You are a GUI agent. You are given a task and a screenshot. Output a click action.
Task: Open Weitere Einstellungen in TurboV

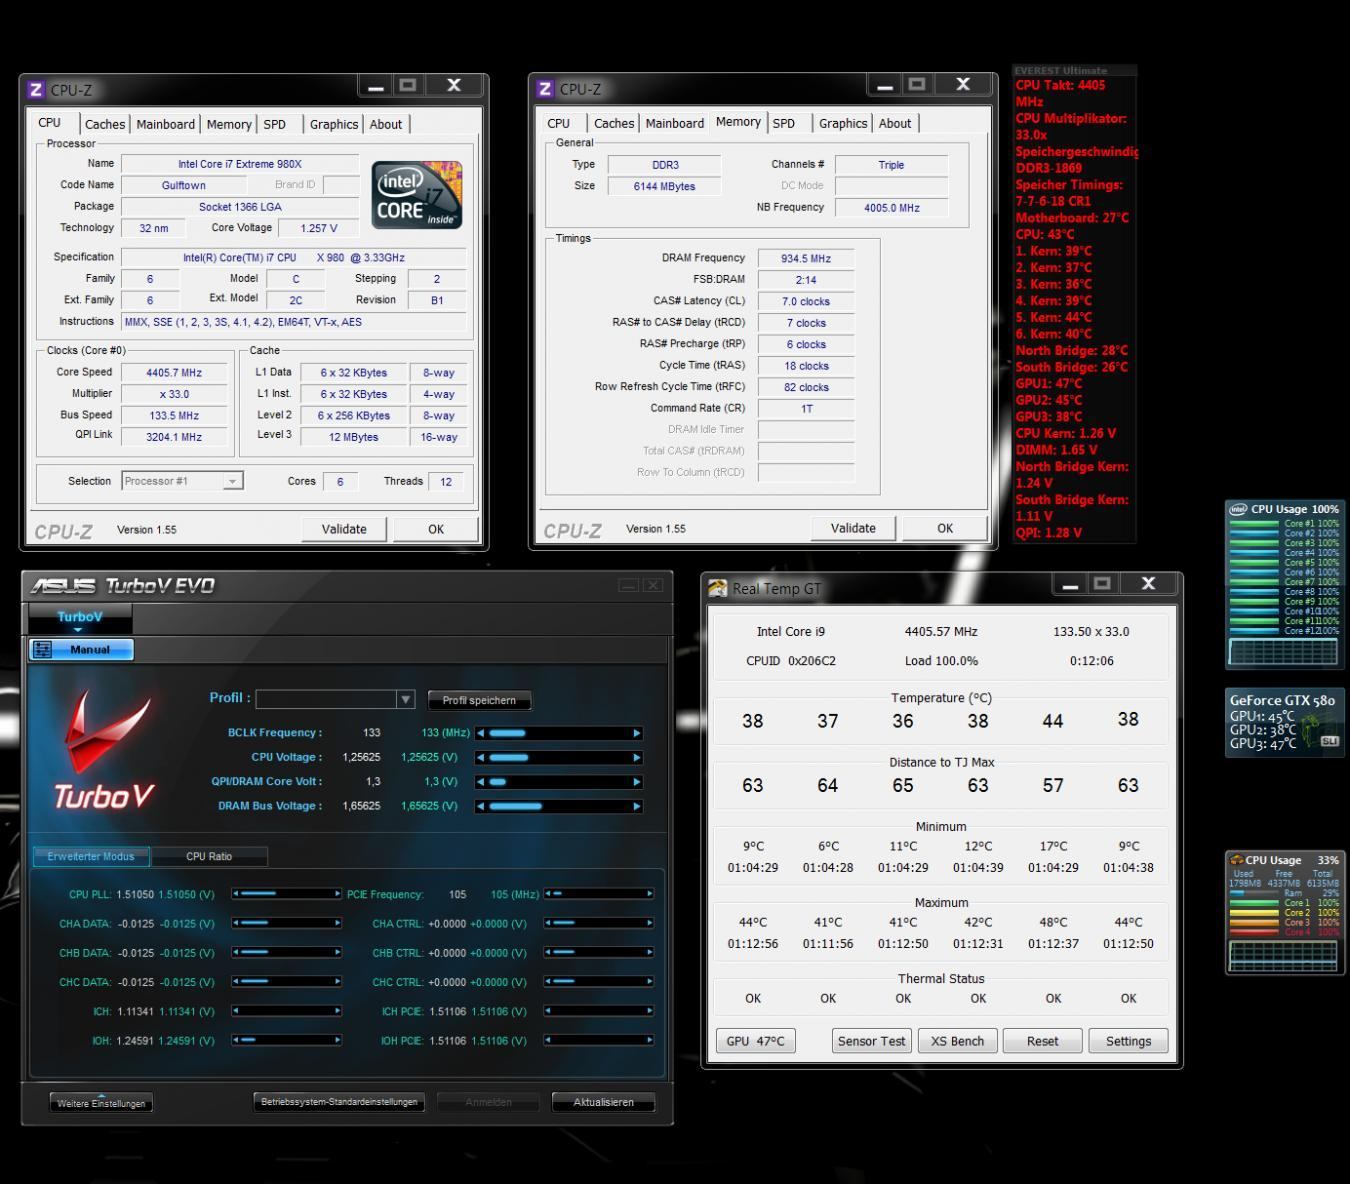(101, 1103)
